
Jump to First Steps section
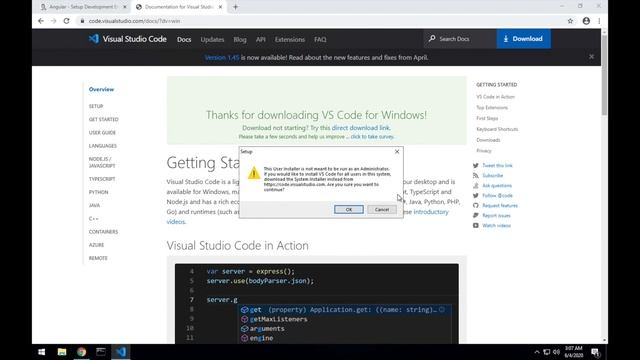487,118
